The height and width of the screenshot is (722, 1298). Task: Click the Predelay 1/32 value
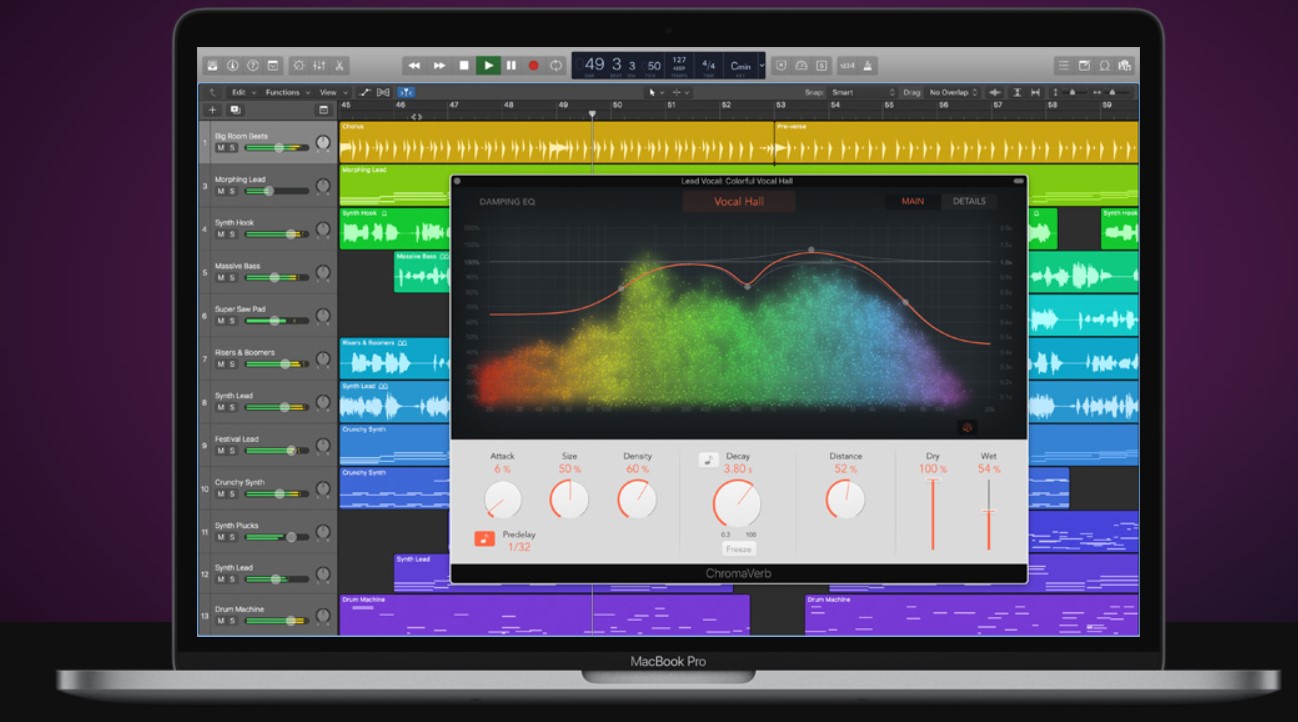pos(519,547)
